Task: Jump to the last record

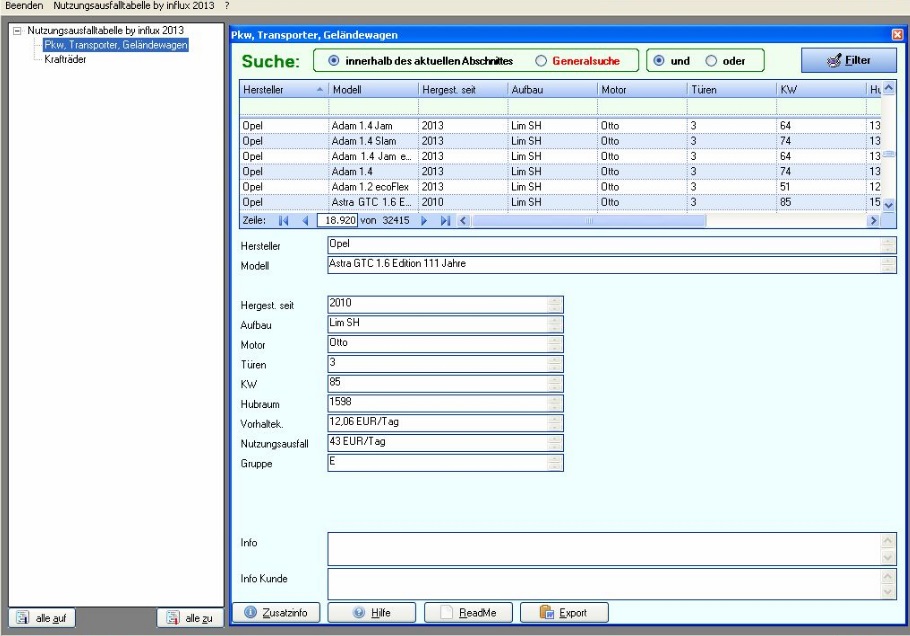Action: tap(445, 221)
